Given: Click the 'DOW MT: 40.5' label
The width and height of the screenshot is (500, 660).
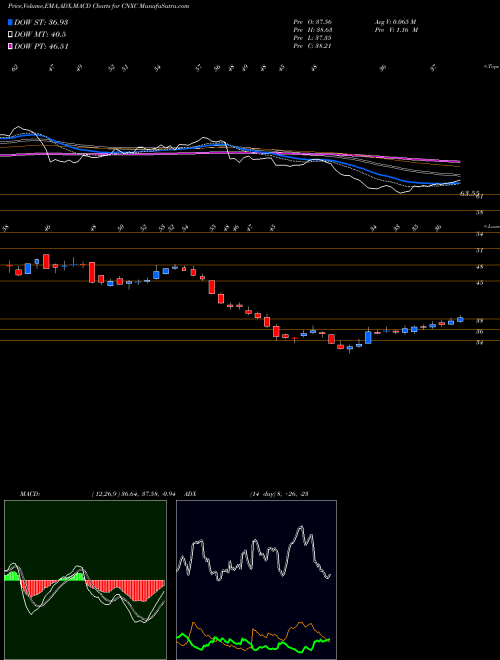Looking at the screenshot, I should (40, 35).
